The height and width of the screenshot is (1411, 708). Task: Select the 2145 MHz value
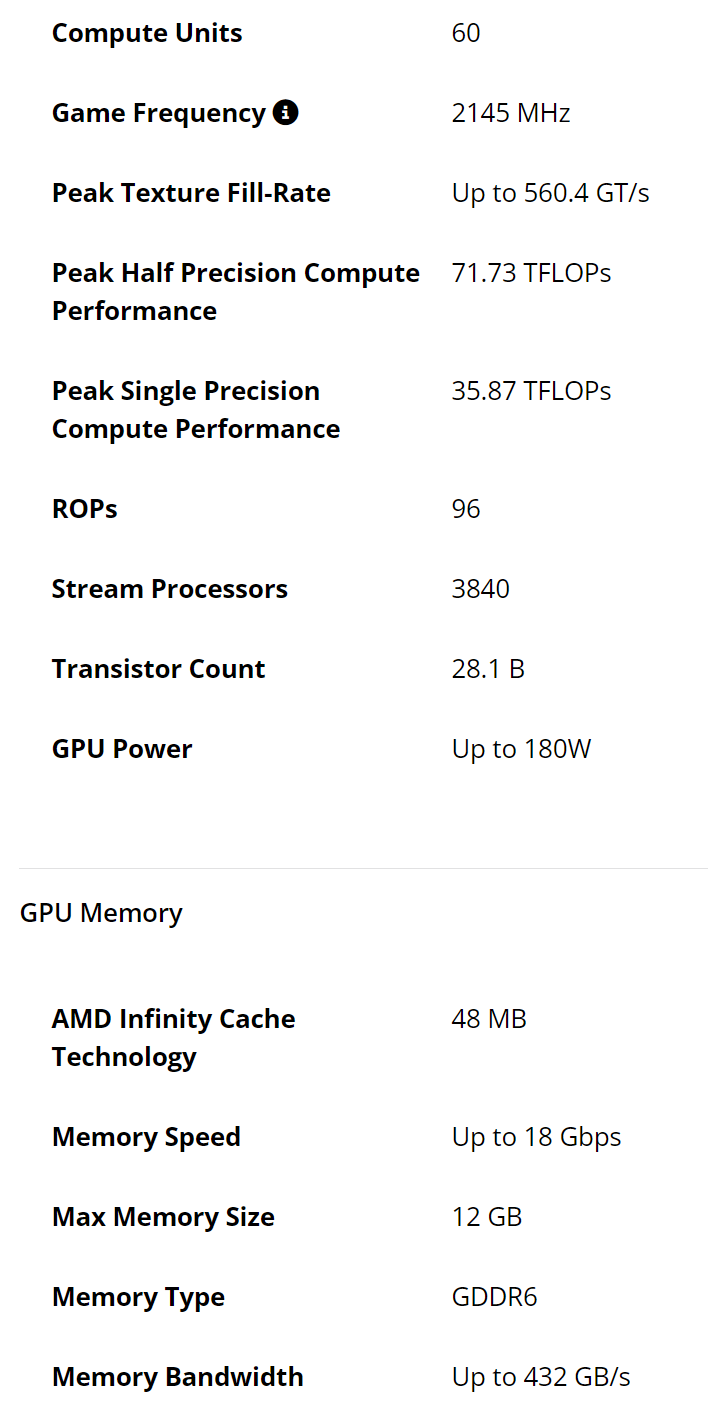tap(511, 113)
